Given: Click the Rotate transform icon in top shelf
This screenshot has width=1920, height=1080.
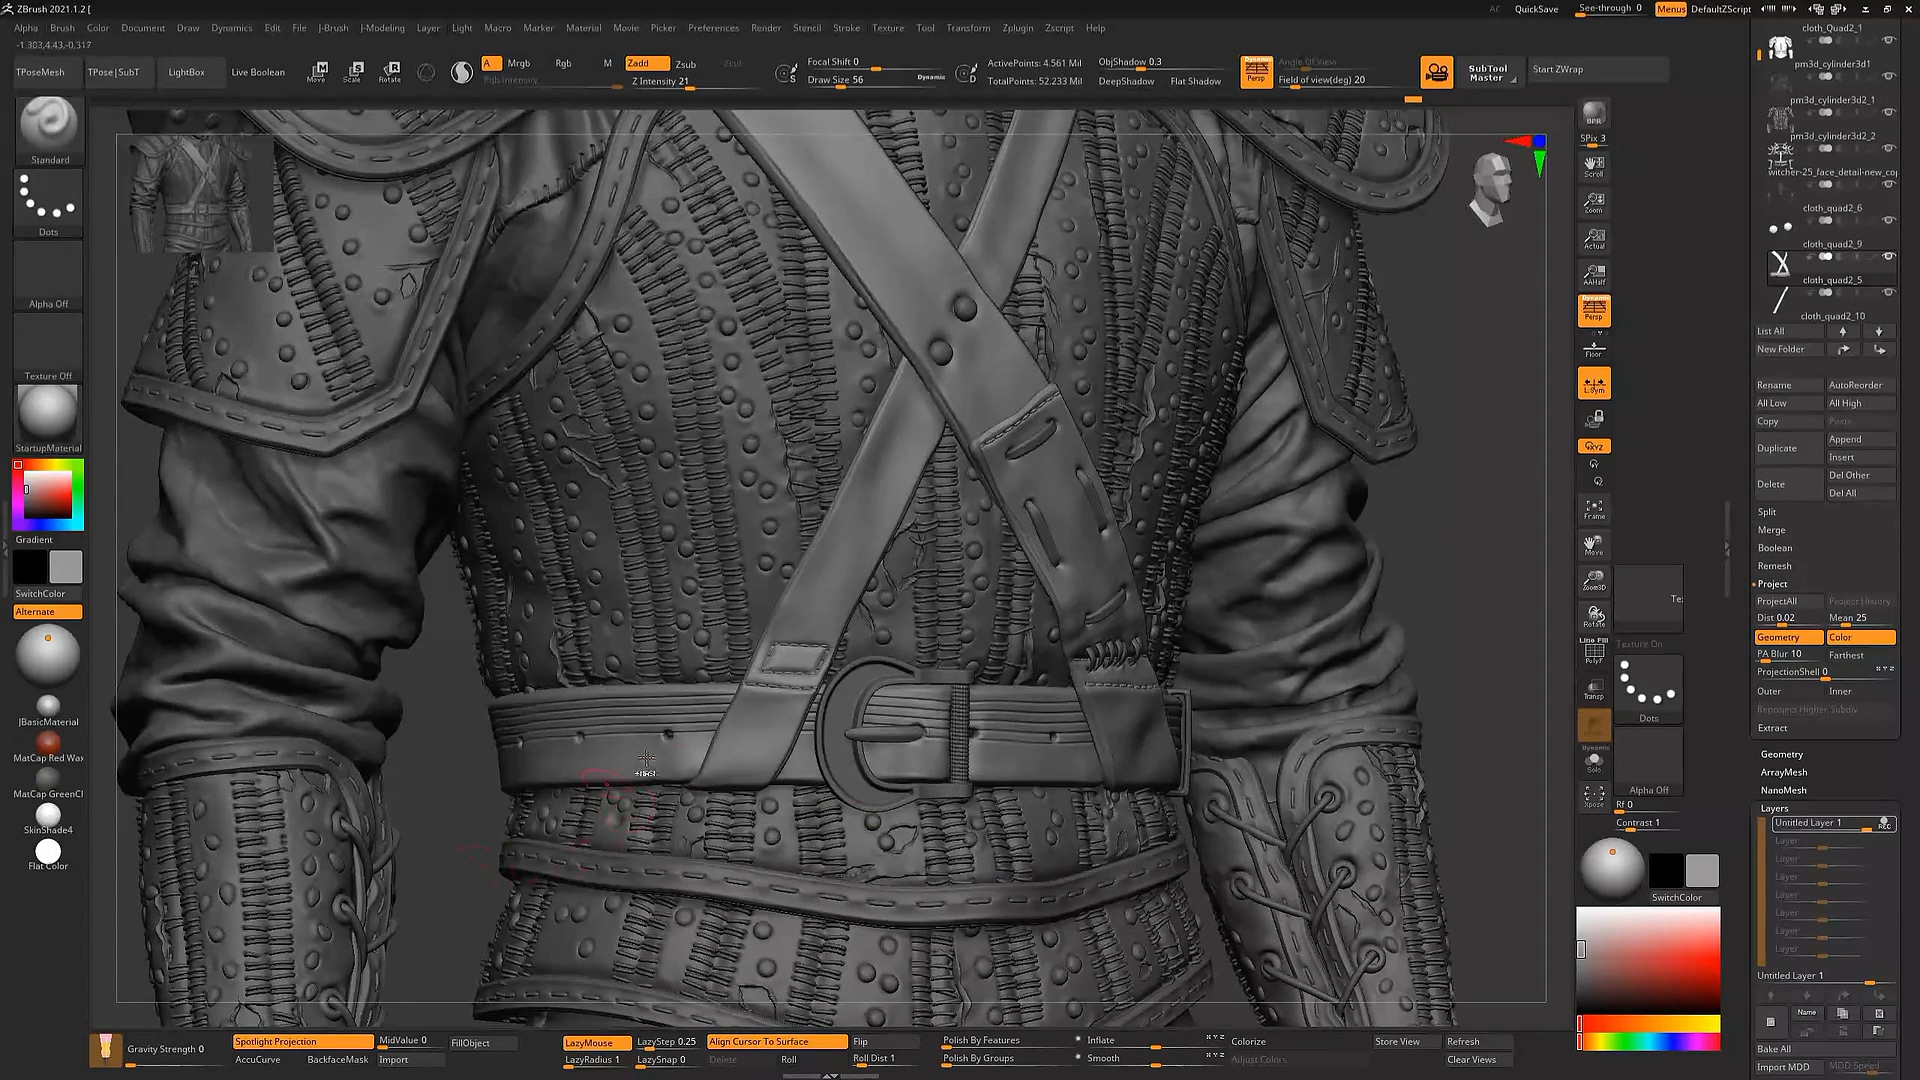Looking at the screenshot, I should (390, 71).
